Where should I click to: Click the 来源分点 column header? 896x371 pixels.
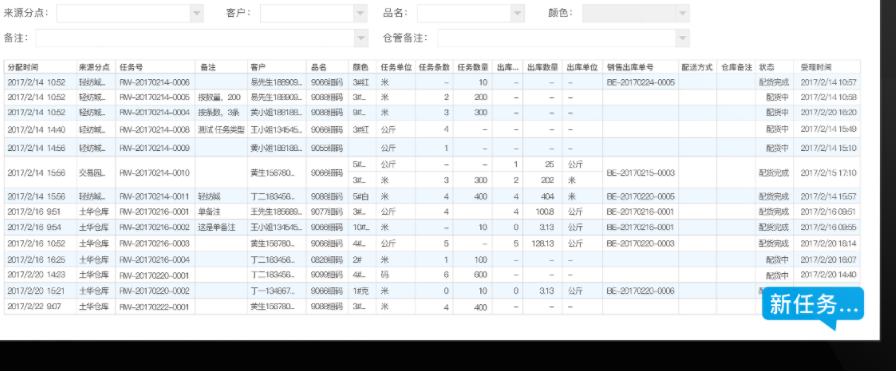pos(96,67)
